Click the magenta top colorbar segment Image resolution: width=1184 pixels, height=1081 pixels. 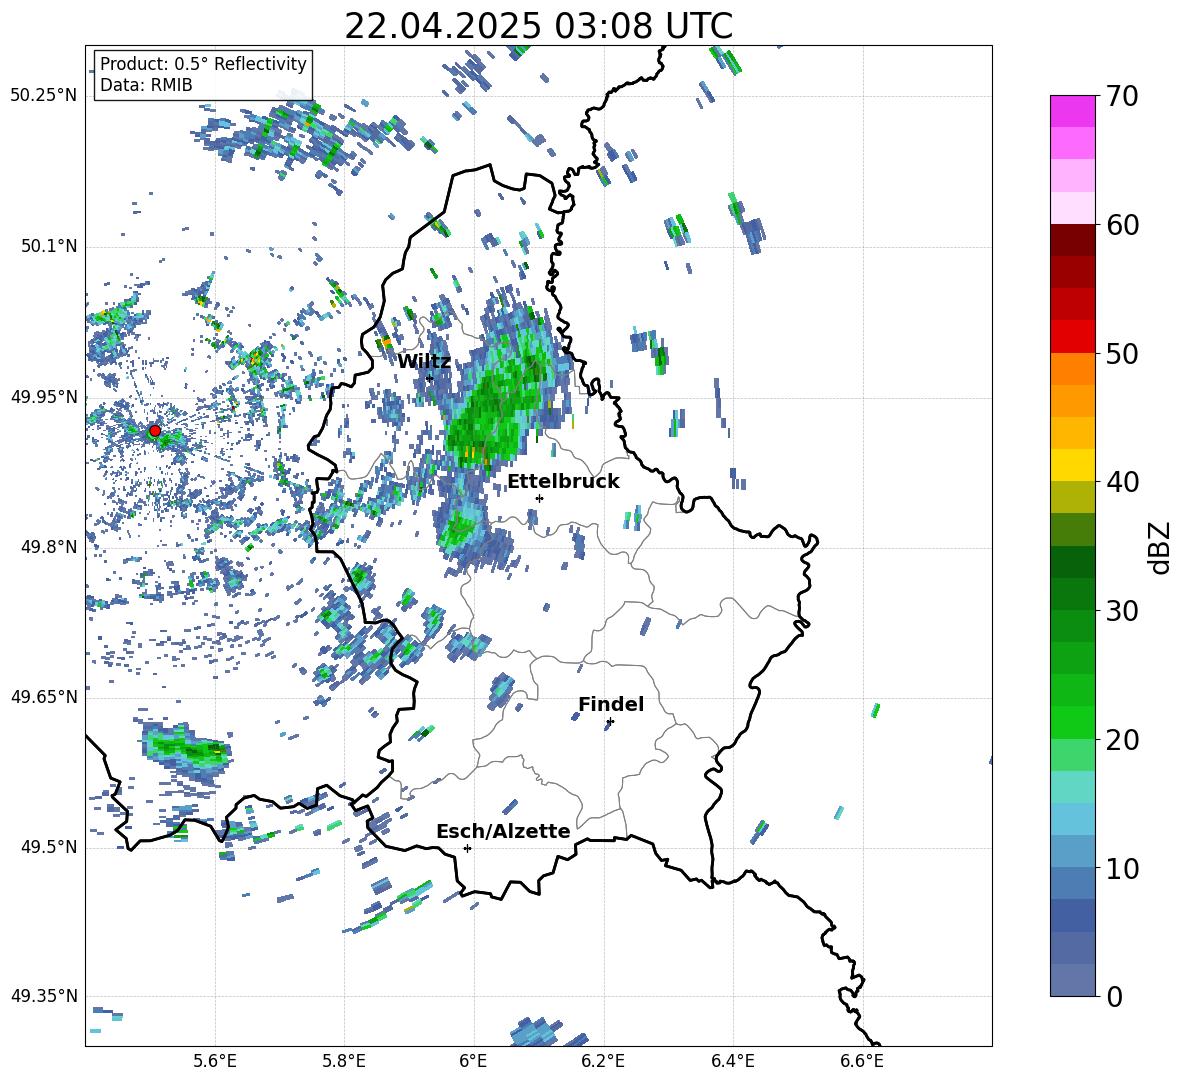click(1072, 111)
